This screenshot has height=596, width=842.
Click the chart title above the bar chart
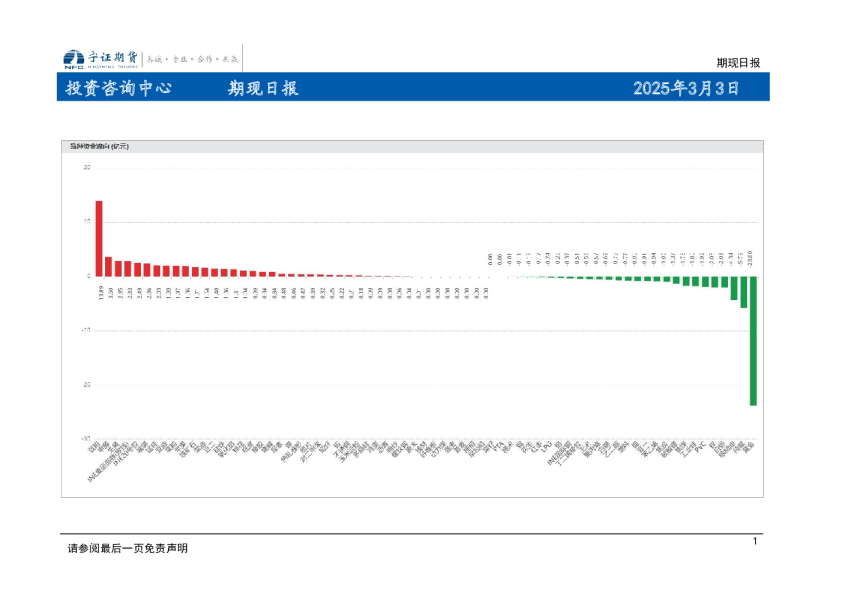[x=99, y=147]
